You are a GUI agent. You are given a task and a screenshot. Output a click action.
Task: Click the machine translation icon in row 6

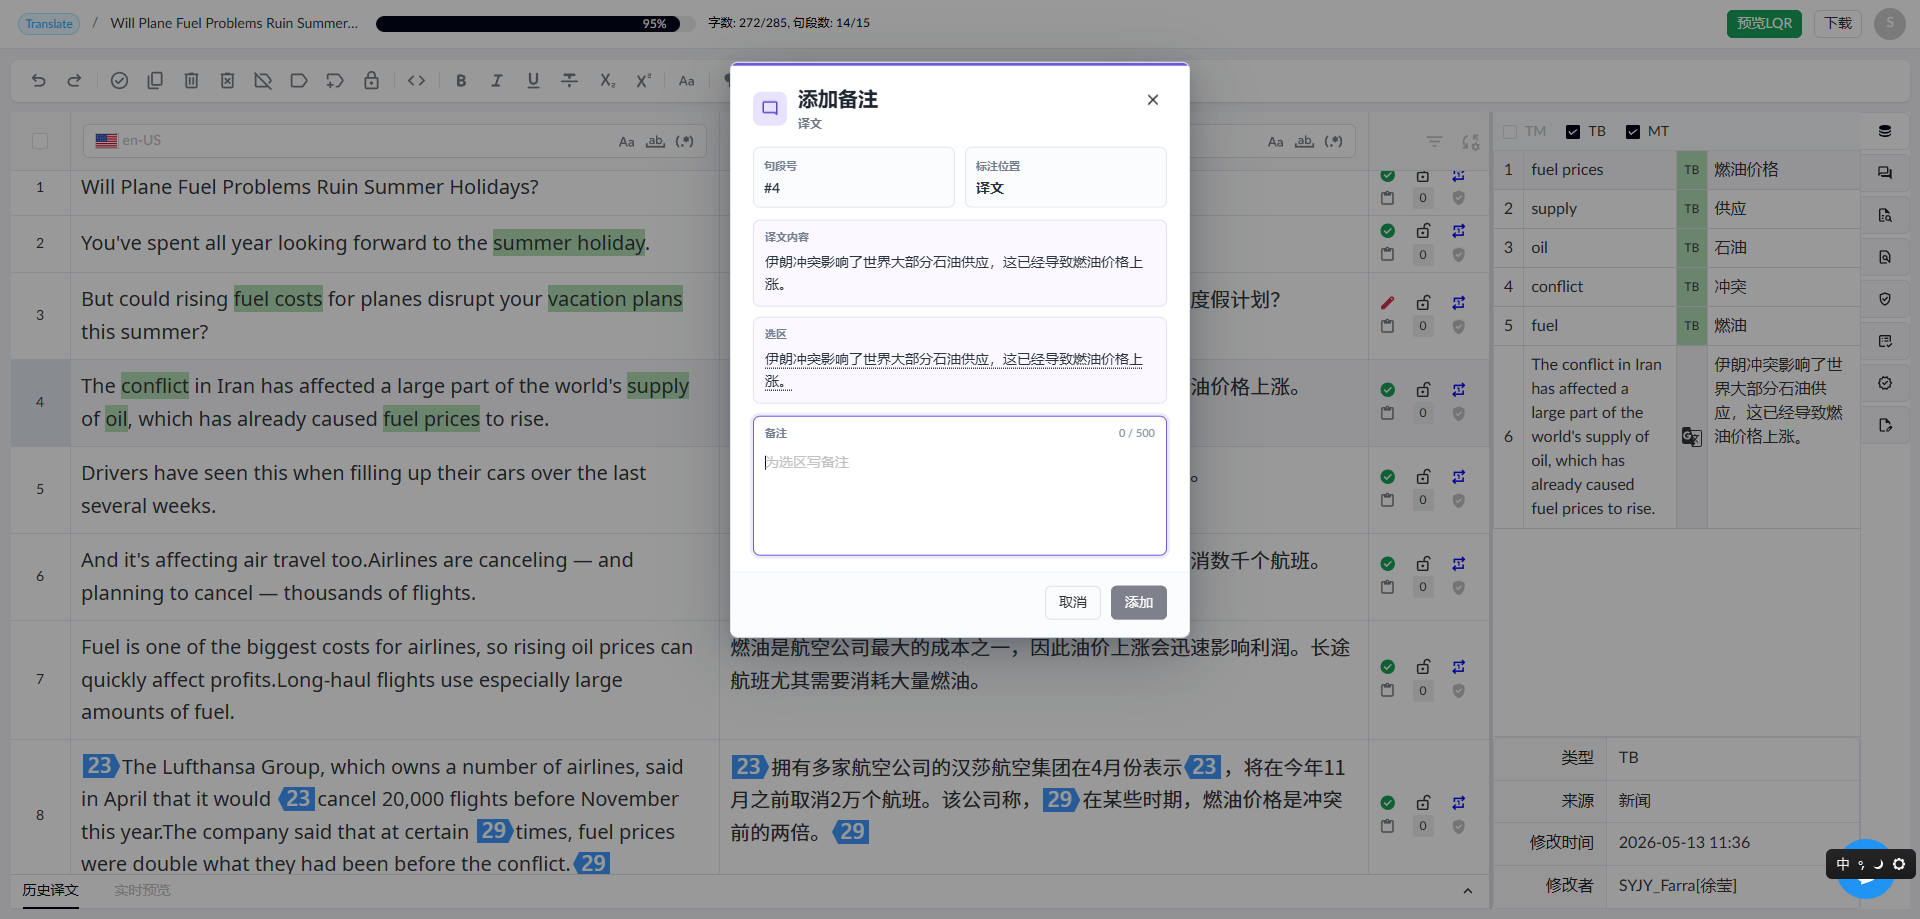coord(1691,437)
